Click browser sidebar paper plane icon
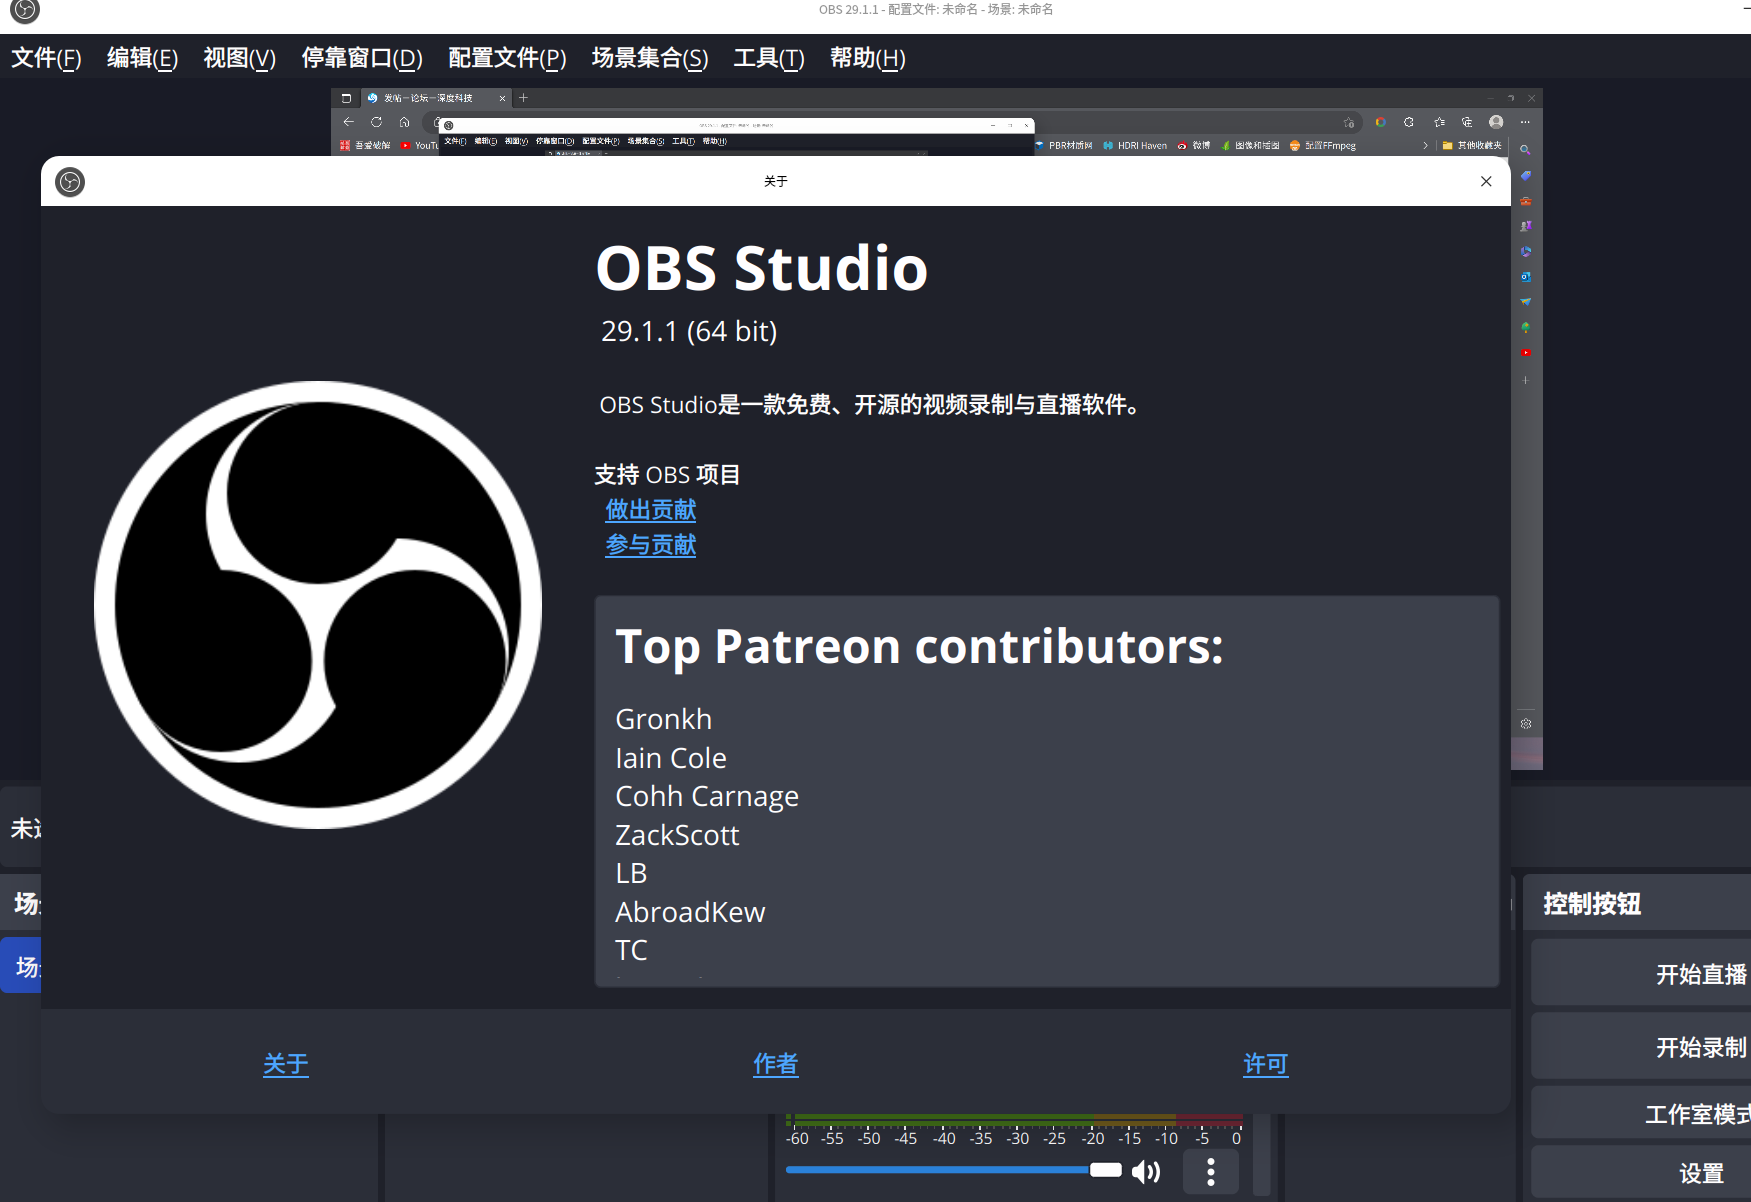 point(1525,302)
